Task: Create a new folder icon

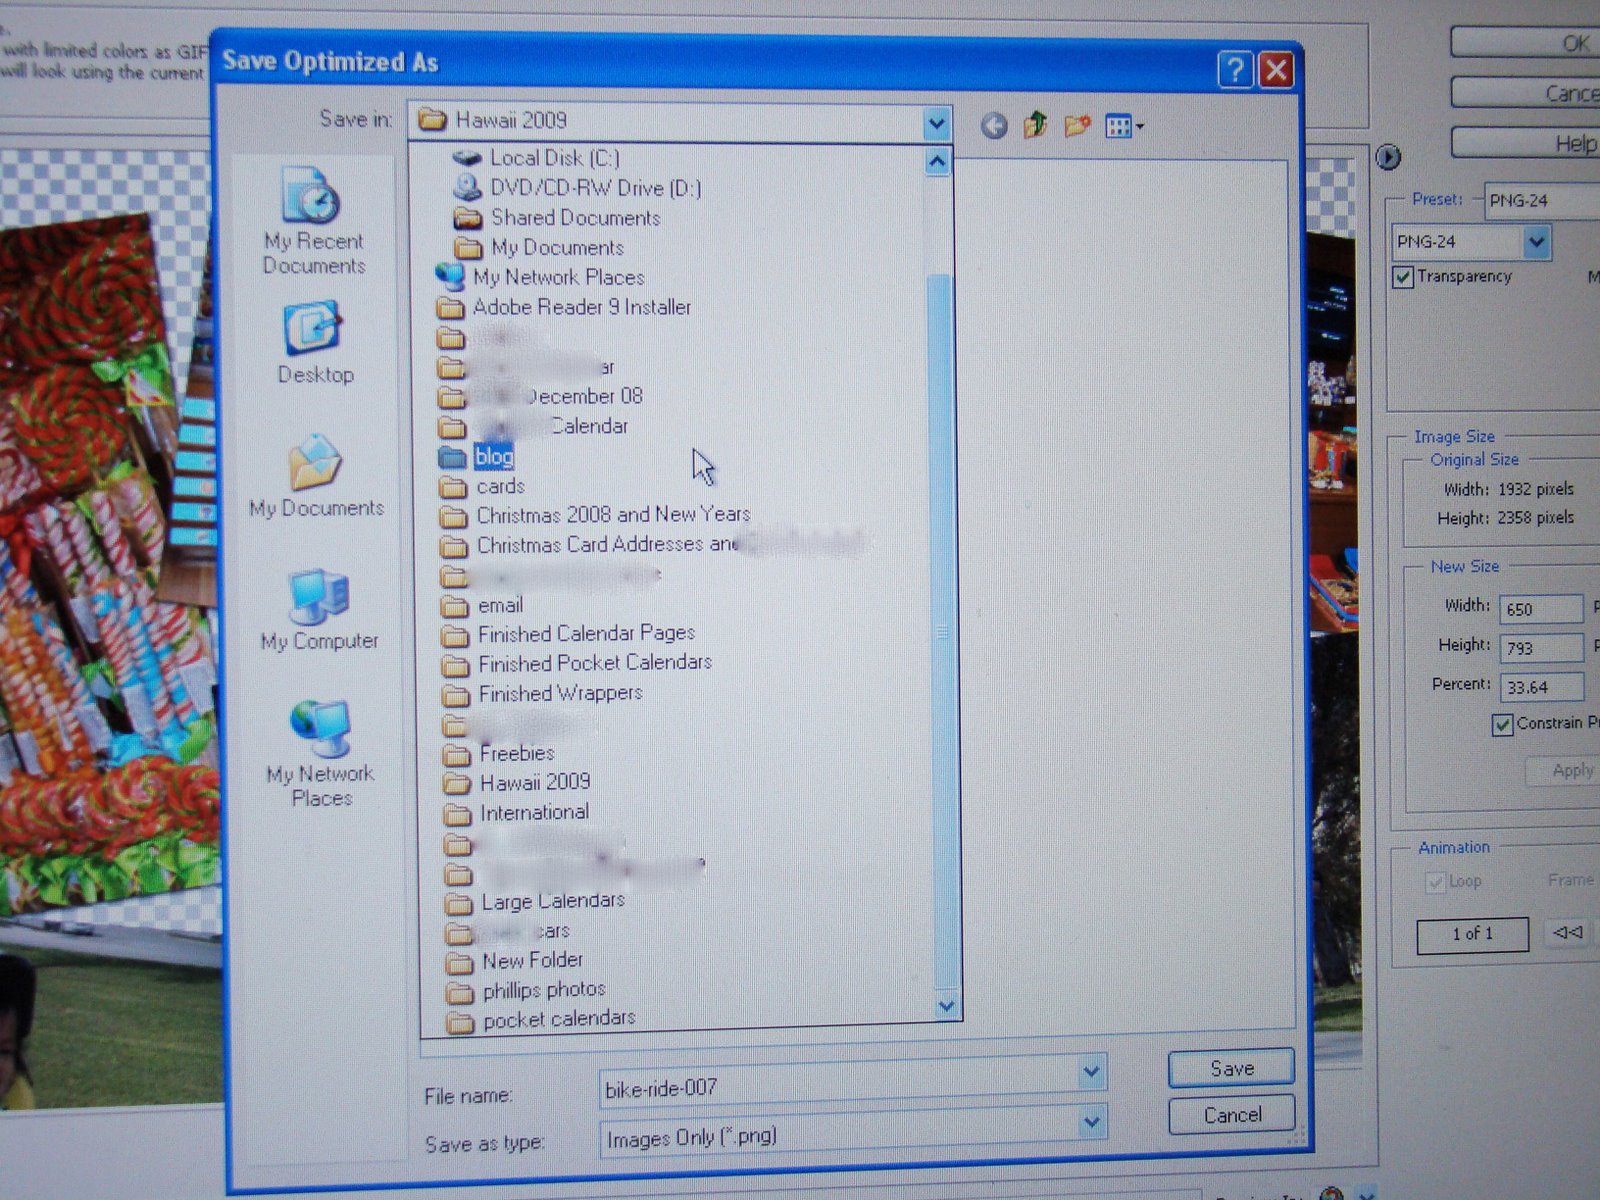Action: [x=1077, y=126]
